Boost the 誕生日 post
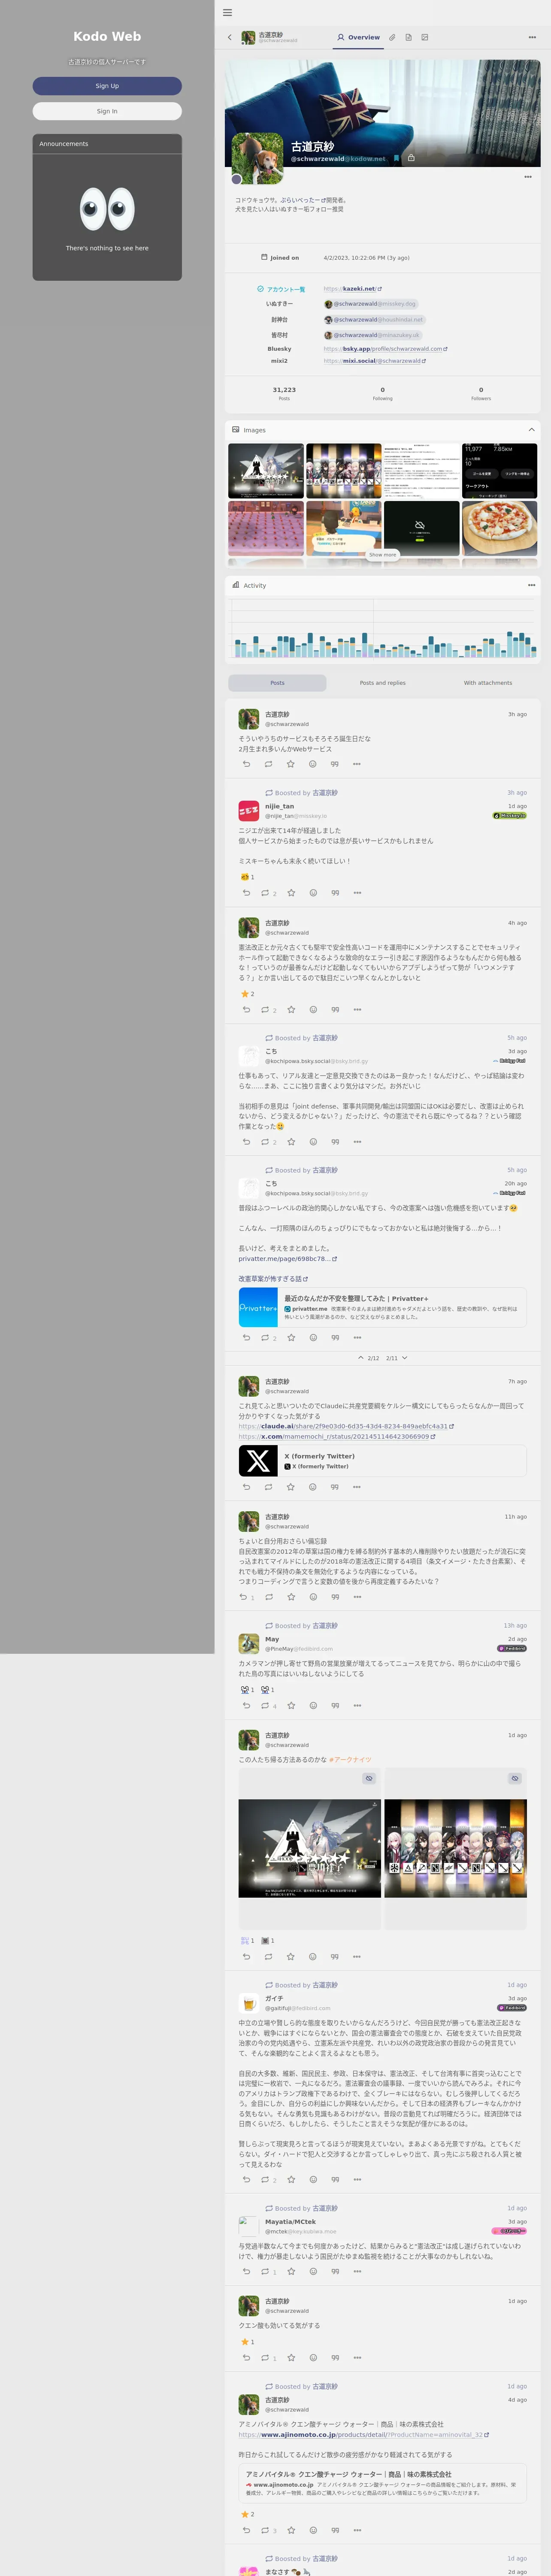 [268, 764]
